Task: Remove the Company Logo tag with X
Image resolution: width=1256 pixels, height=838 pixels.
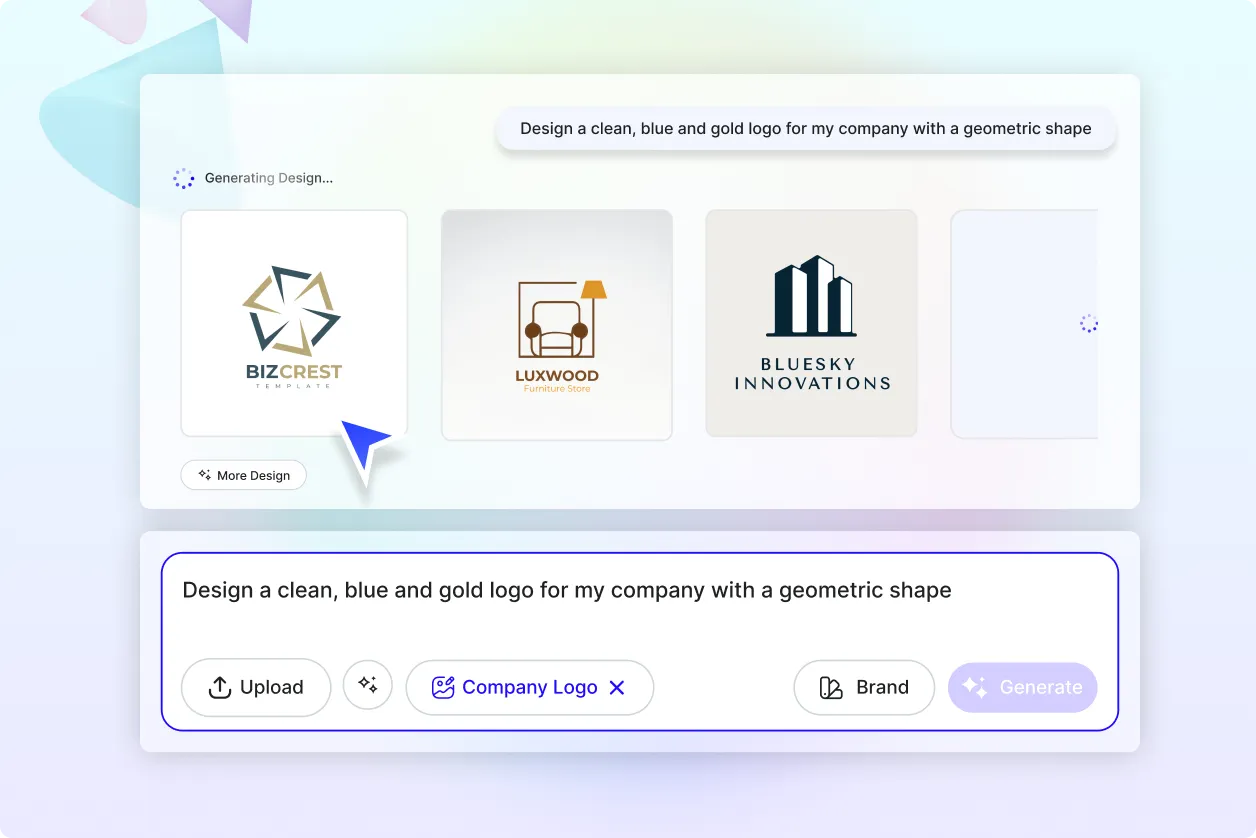Action: click(617, 687)
